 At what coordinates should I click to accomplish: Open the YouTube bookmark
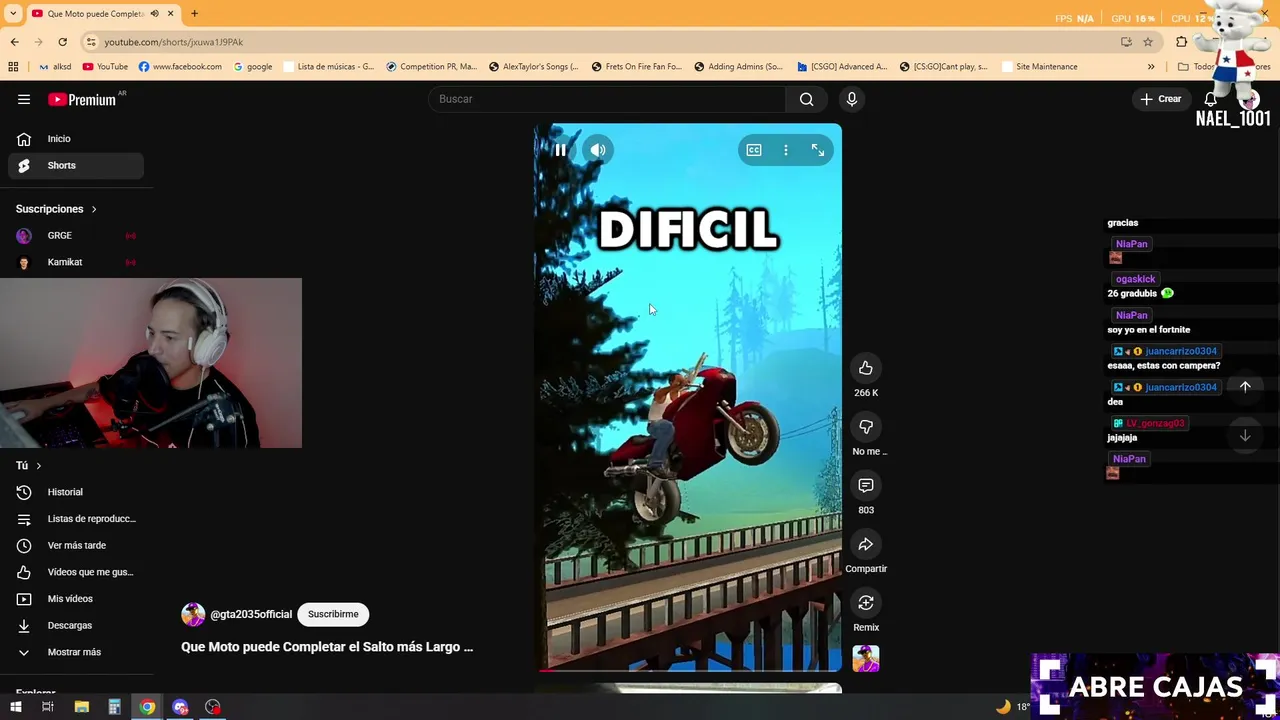[105, 67]
